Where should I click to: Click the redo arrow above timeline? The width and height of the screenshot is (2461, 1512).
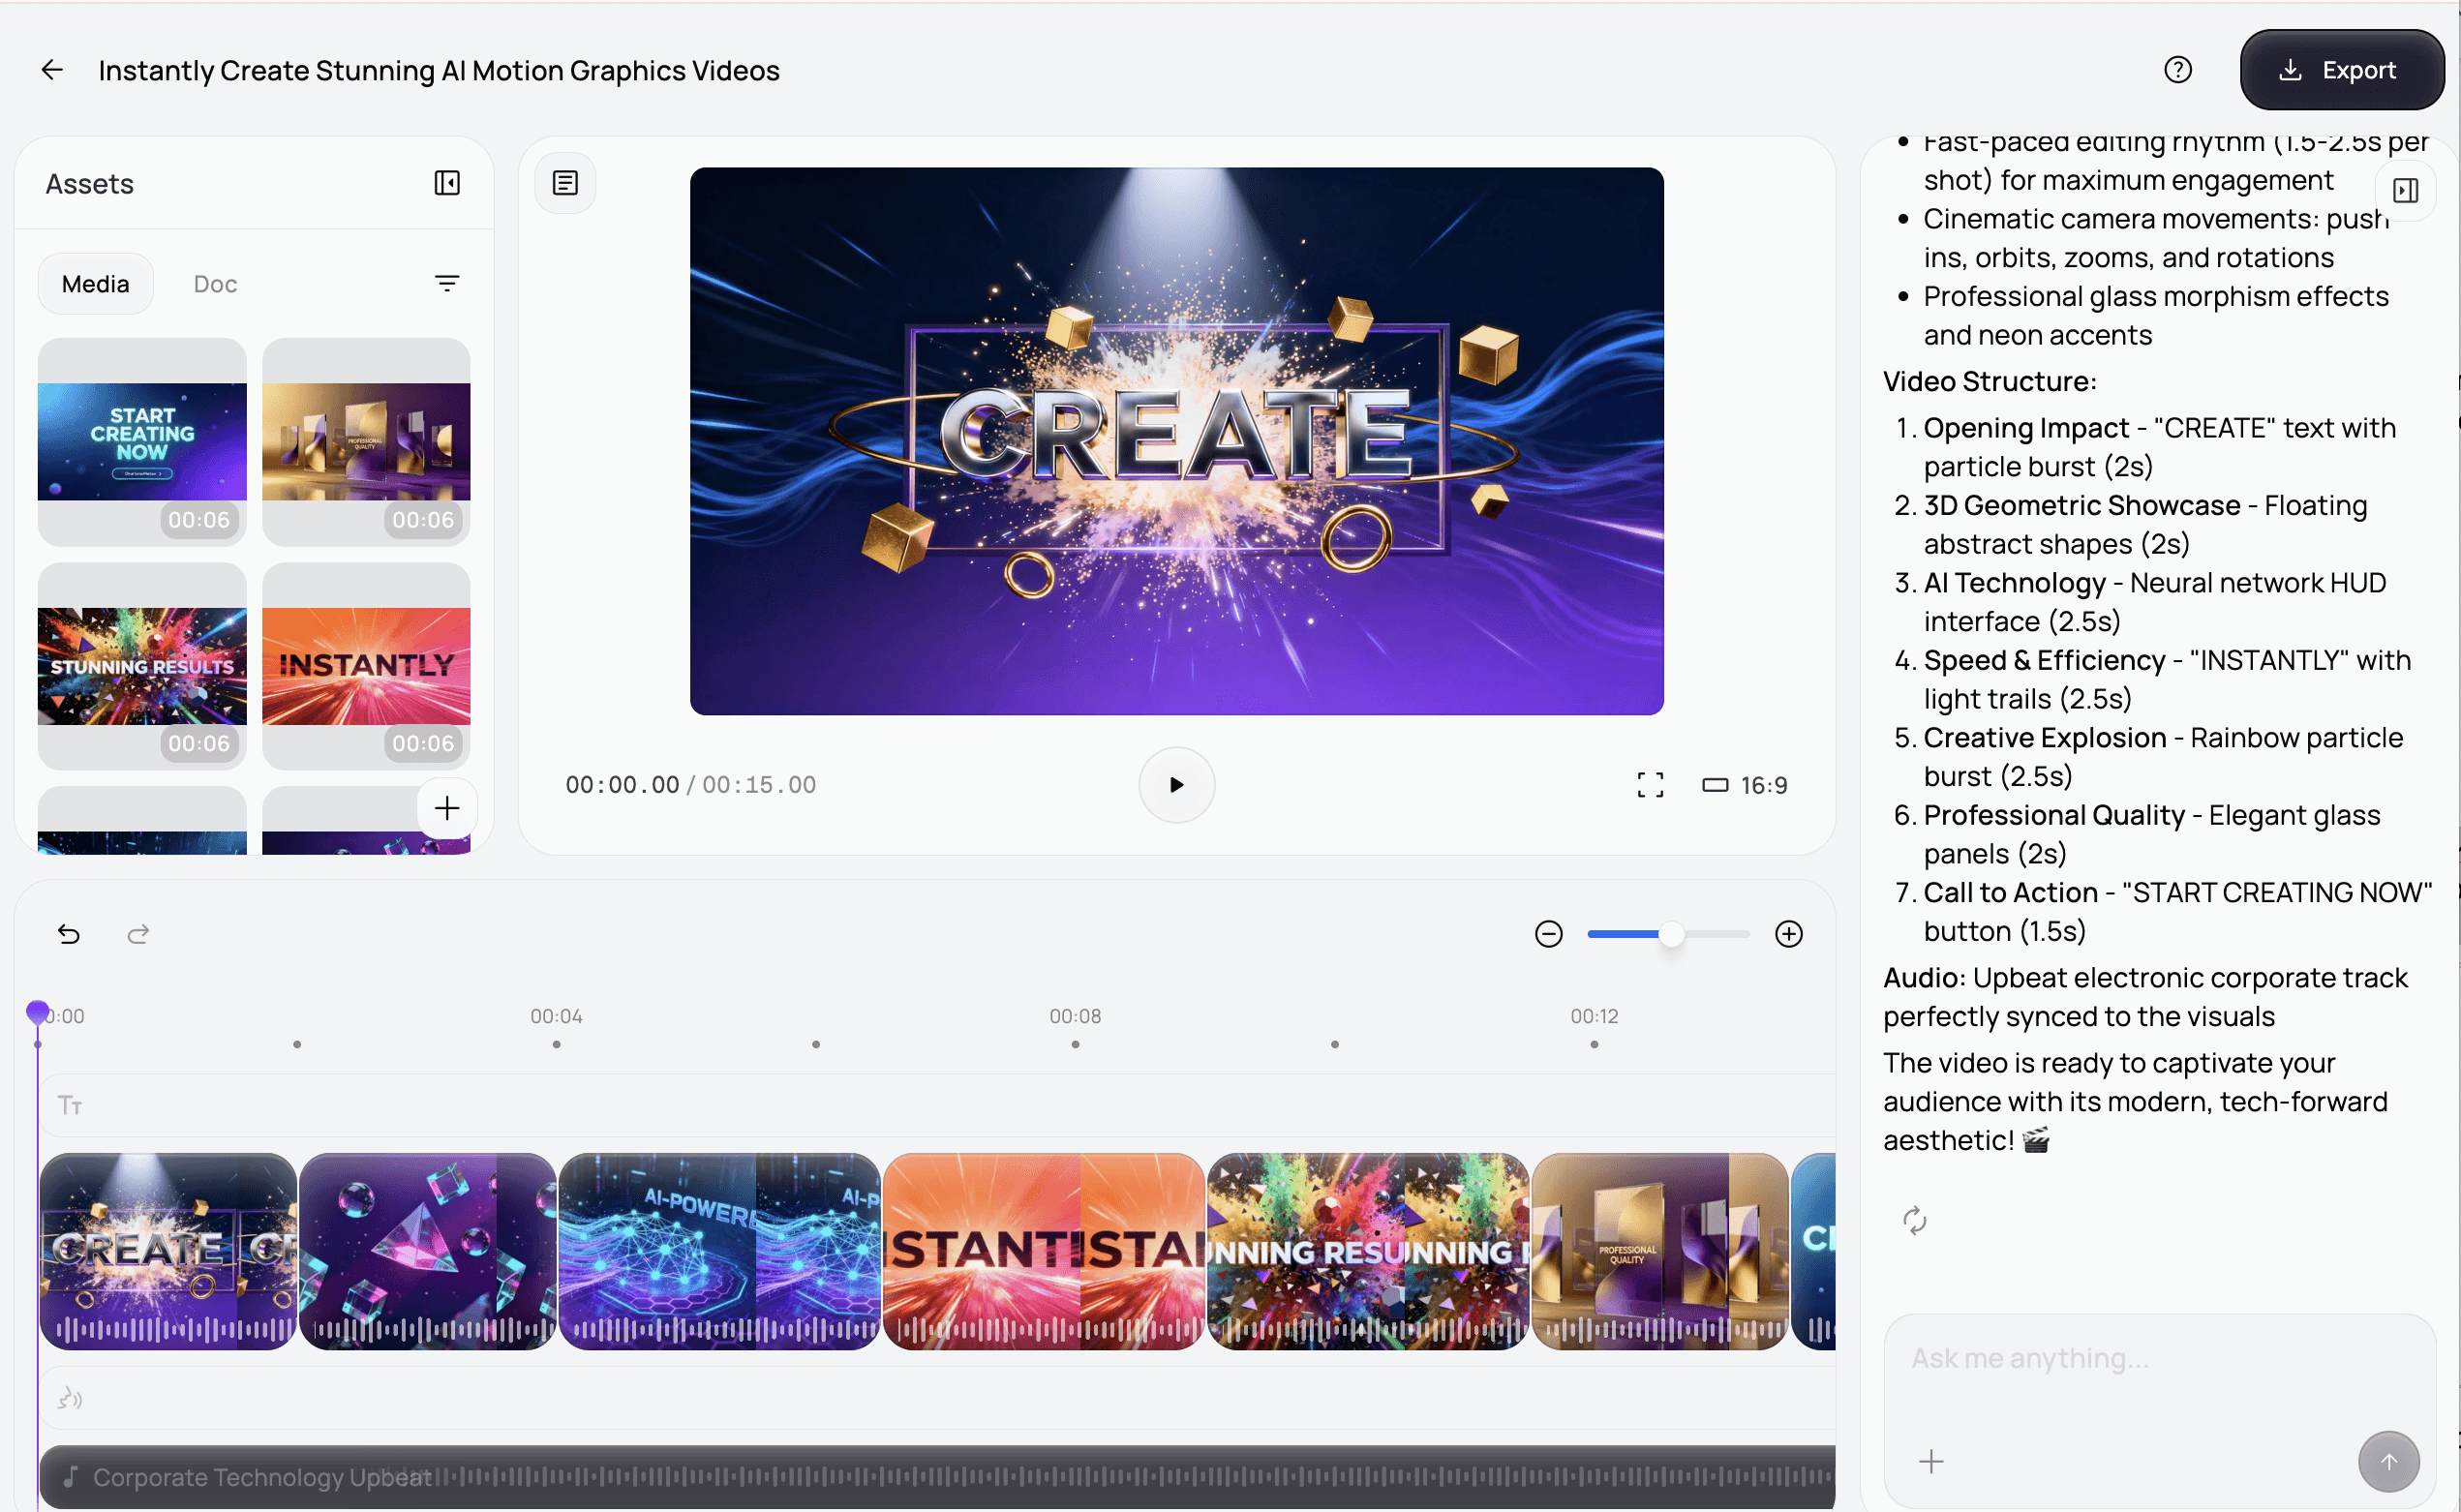click(138, 934)
